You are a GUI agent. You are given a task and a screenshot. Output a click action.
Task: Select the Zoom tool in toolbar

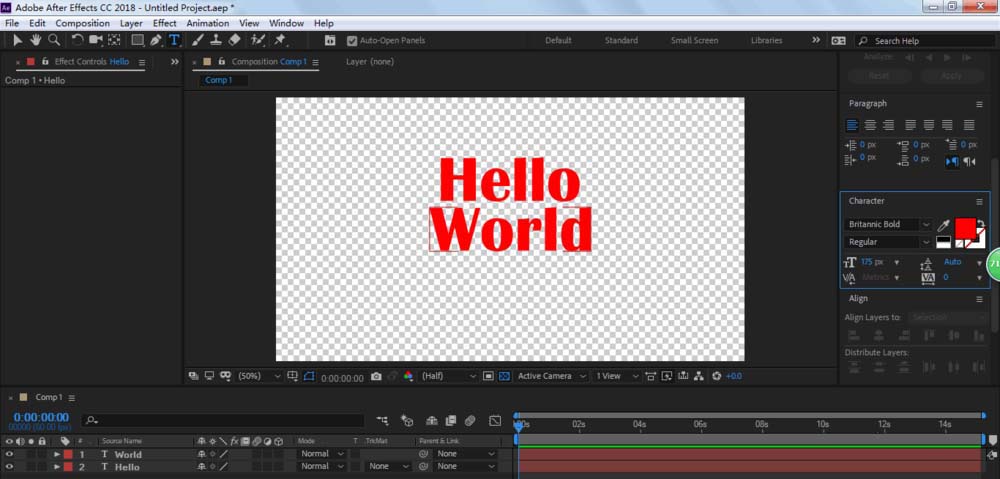(x=54, y=41)
